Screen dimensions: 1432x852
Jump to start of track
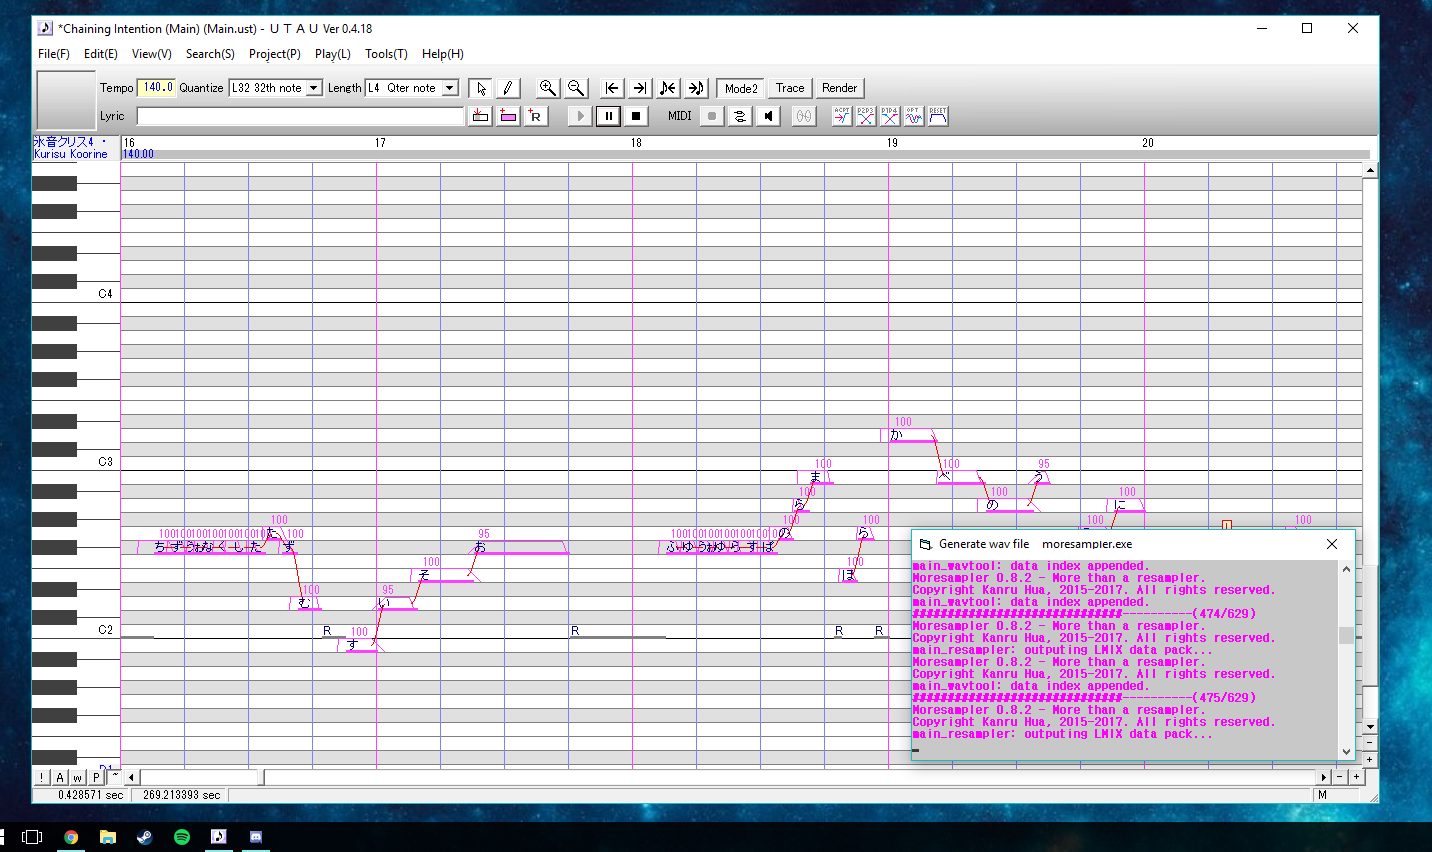[612, 88]
